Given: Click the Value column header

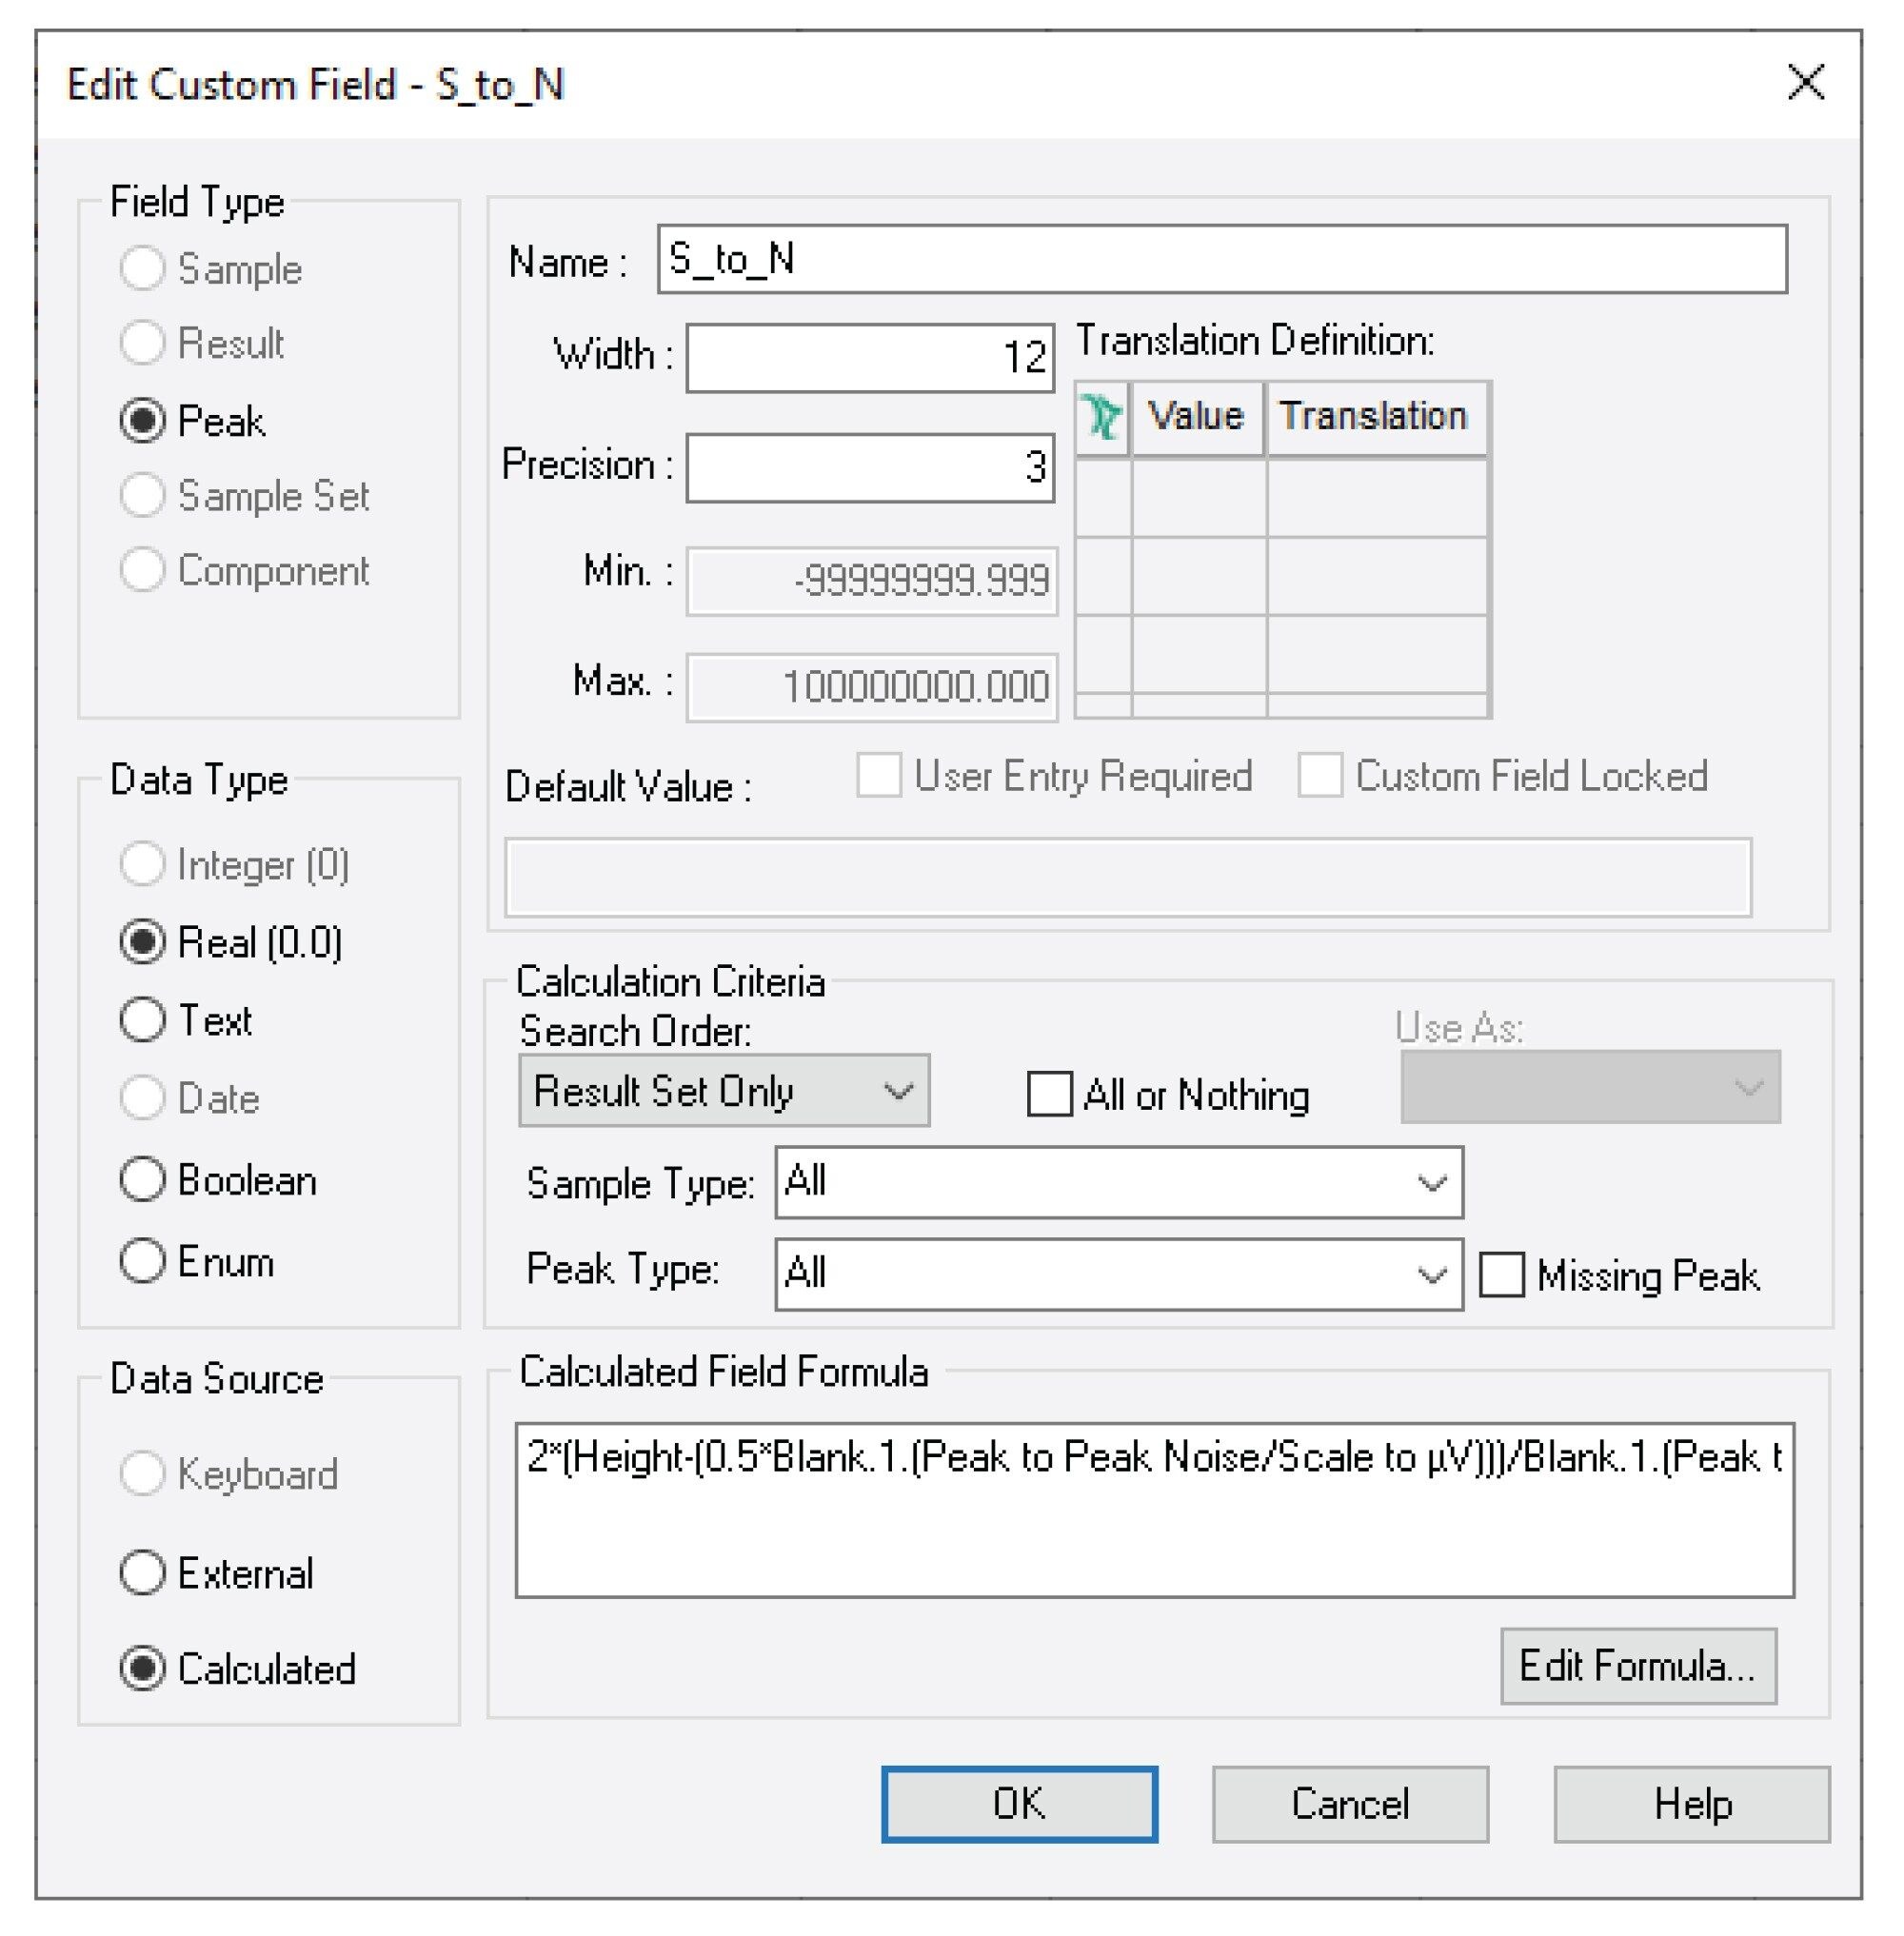Looking at the screenshot, I should [1197, 418].
